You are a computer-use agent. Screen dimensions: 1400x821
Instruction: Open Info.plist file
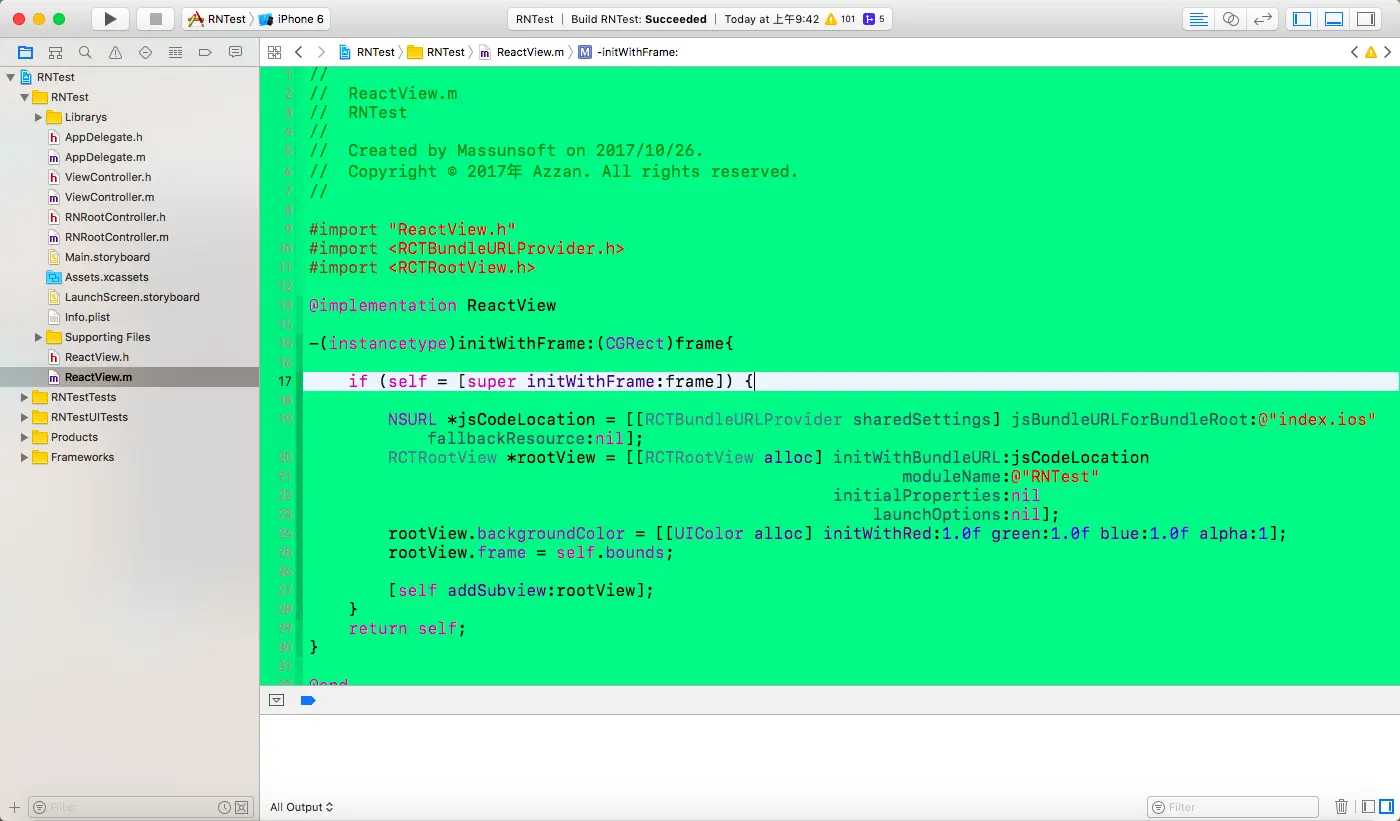tap(87, 317)
